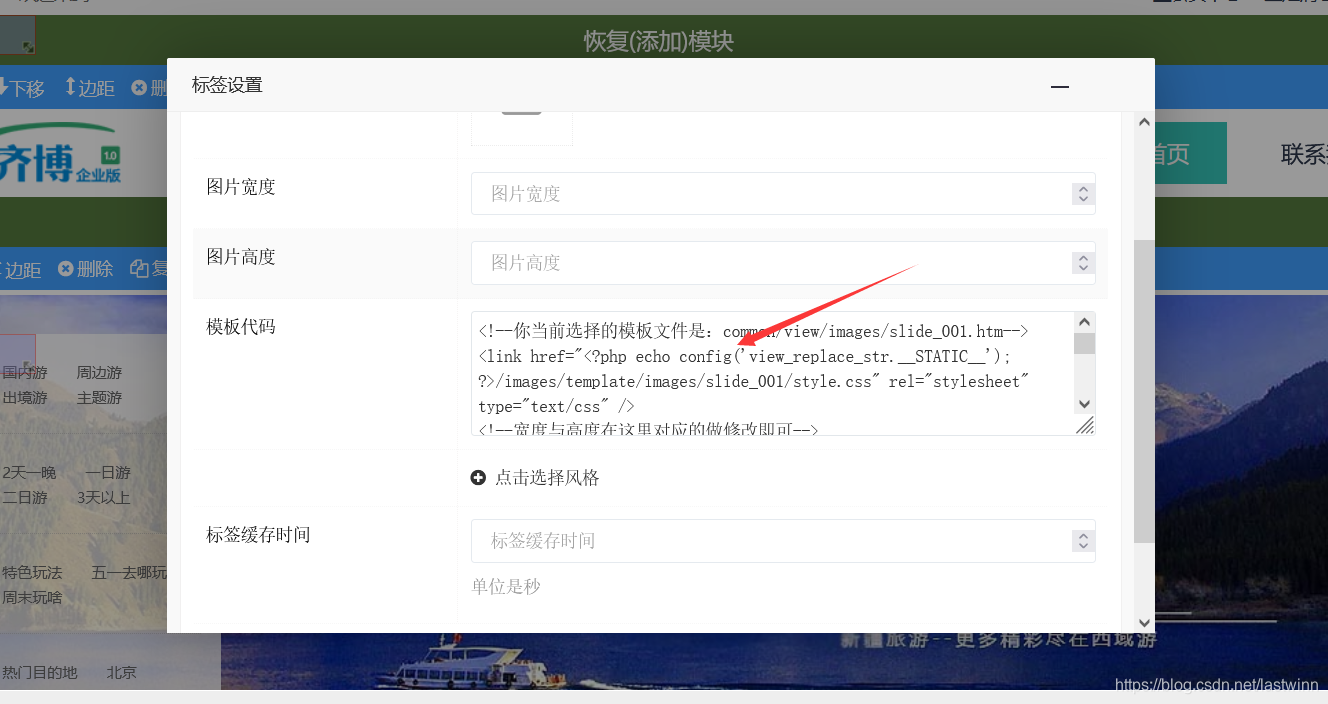Click 边距 in the banner module toolbar

[20, 269]
